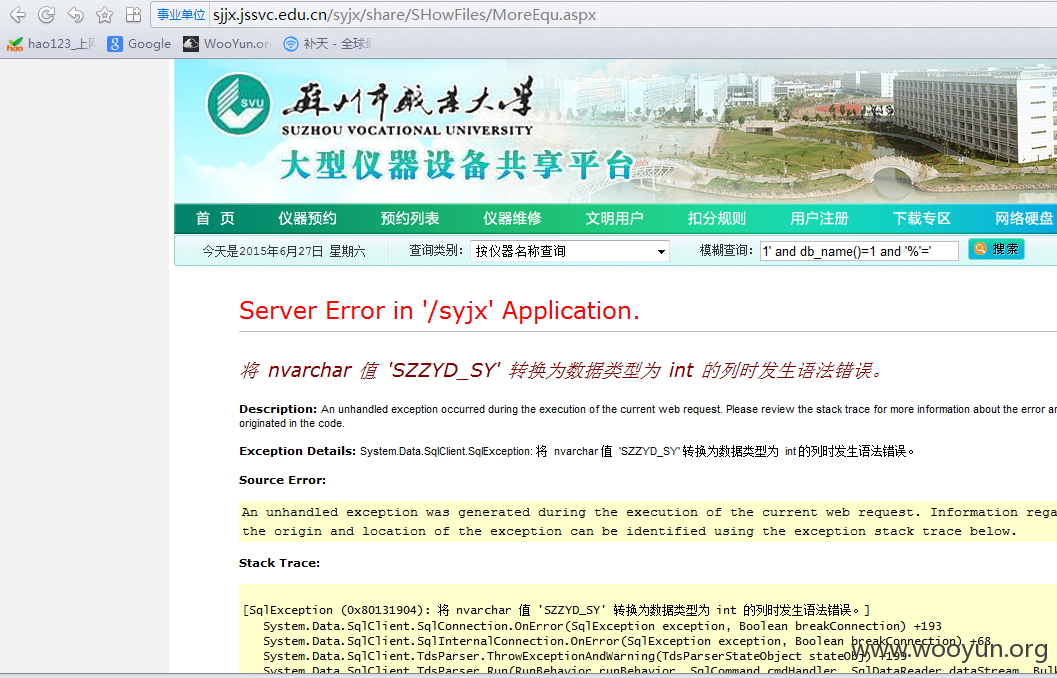Open the WooYun.org bookmark

pos(227,44)
